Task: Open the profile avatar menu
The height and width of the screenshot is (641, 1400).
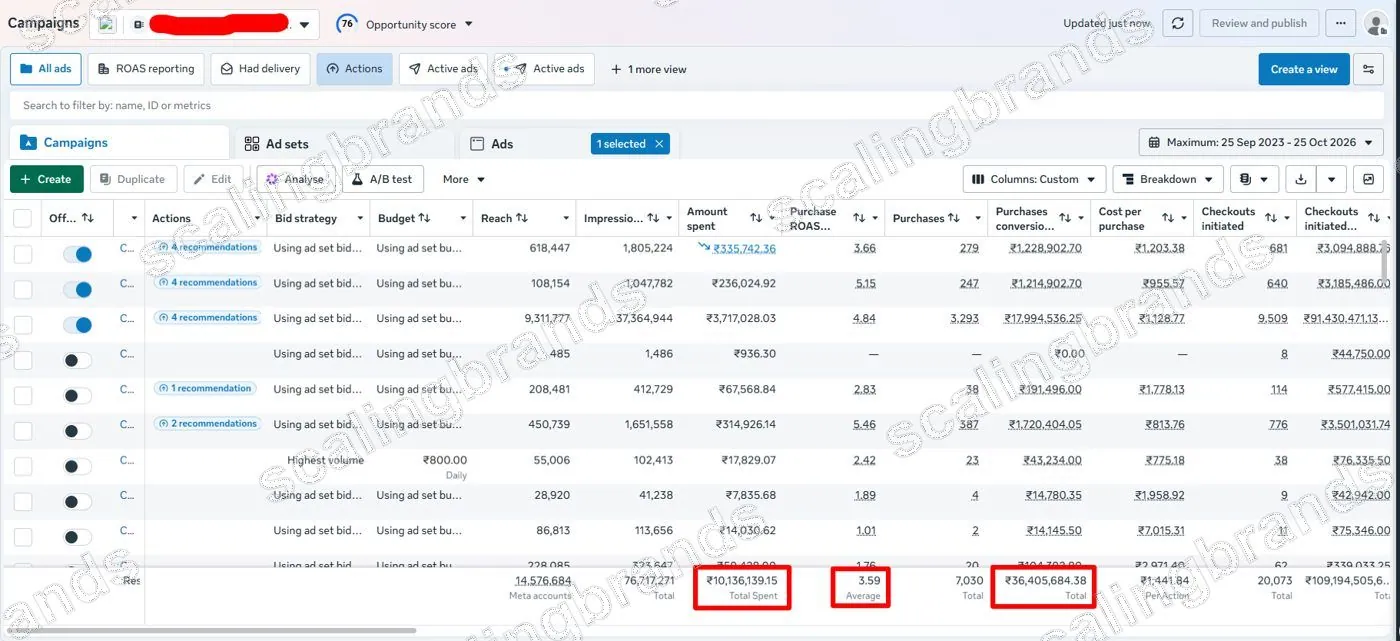Action: tap(1376, 23)
